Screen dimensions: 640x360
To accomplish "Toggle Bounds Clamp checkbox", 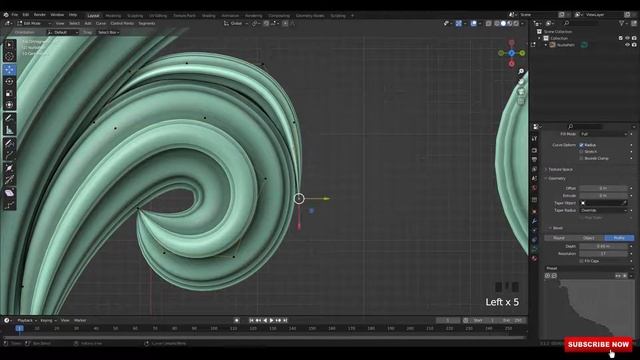I will pos(581,158).
